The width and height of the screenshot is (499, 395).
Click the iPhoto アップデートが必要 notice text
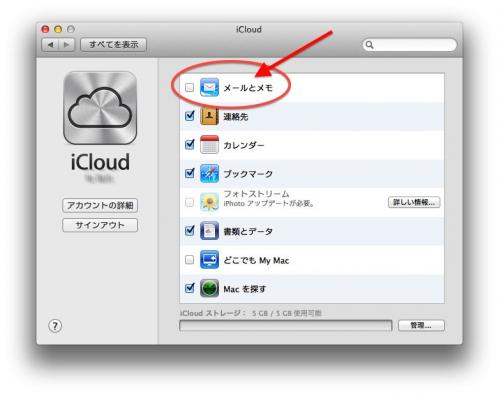[x=269, y=203]
